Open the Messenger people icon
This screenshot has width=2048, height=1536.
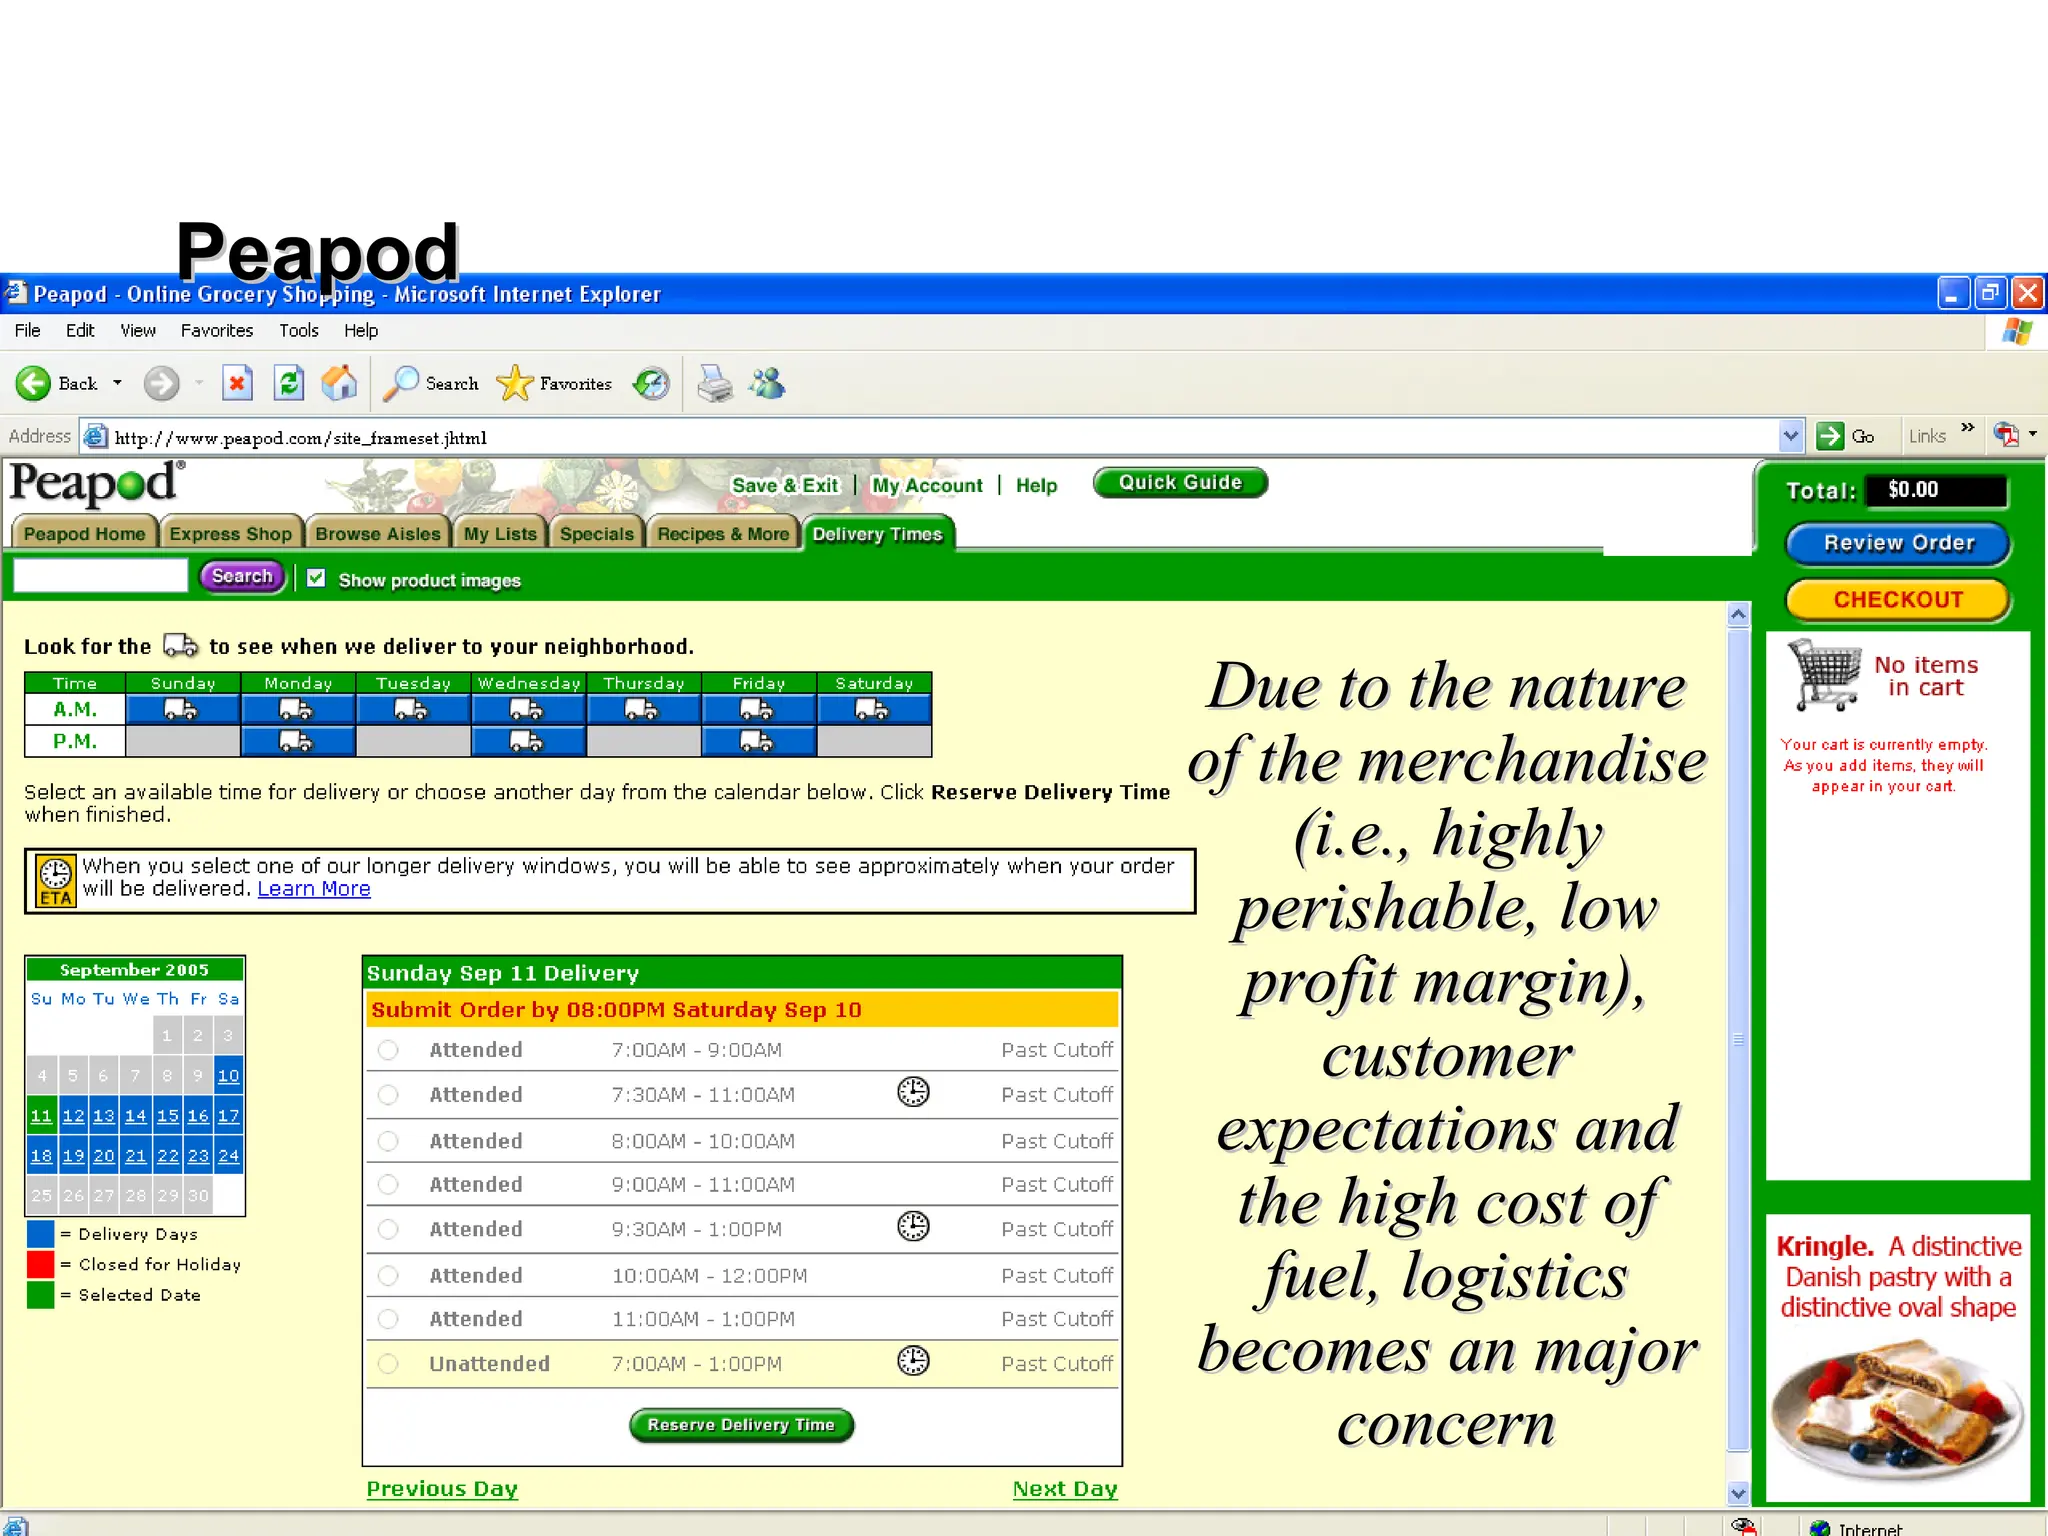tap(768, 383)
